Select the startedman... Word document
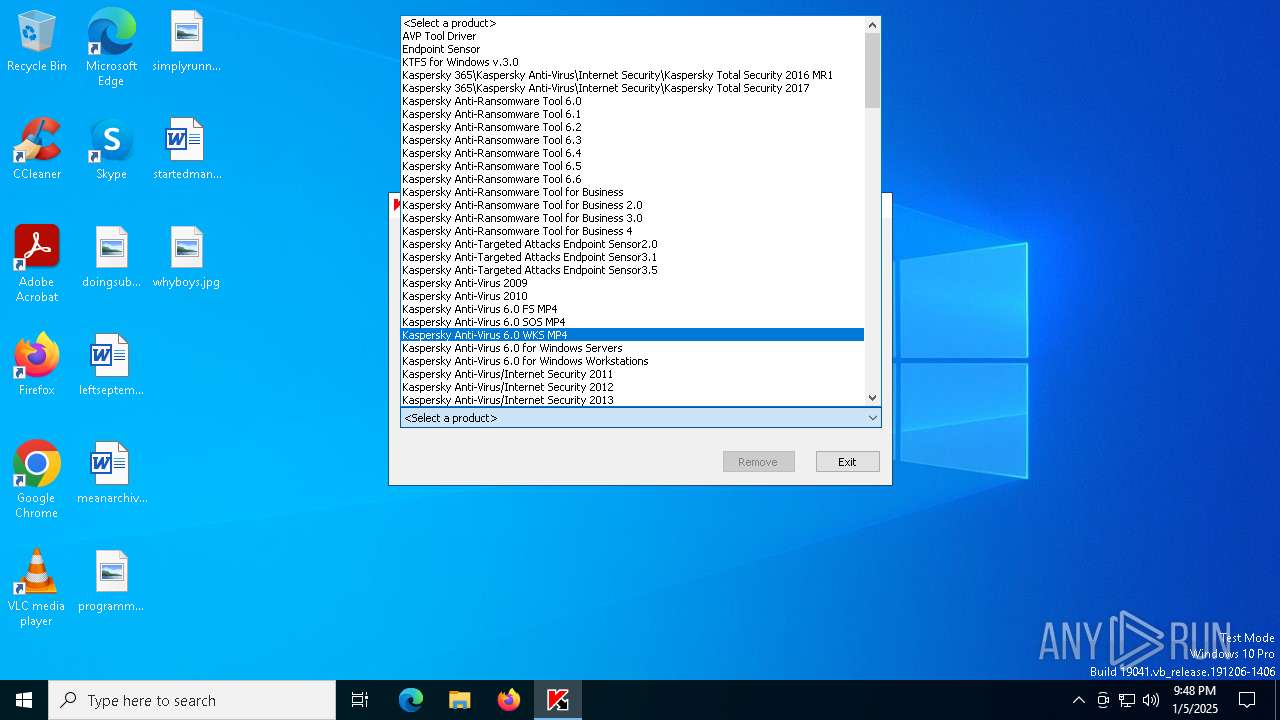Viewport: 1280px width, 720px height. coord(186,150)
